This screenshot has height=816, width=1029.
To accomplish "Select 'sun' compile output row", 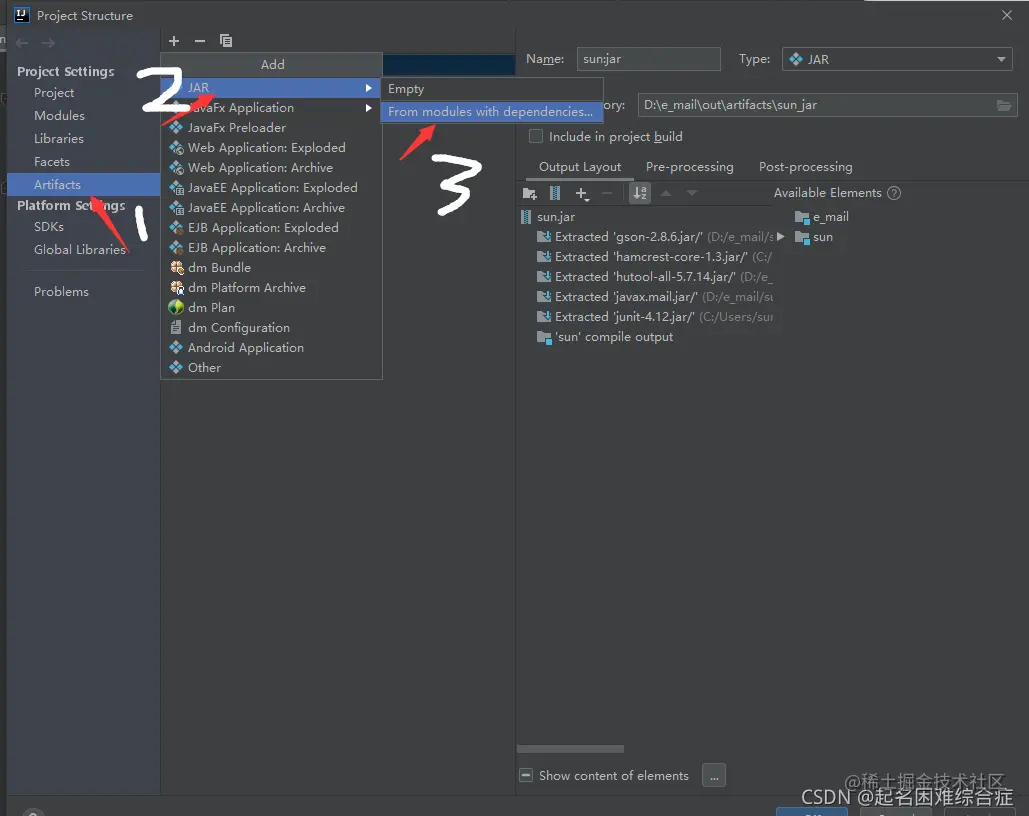I will click(605, 337).
